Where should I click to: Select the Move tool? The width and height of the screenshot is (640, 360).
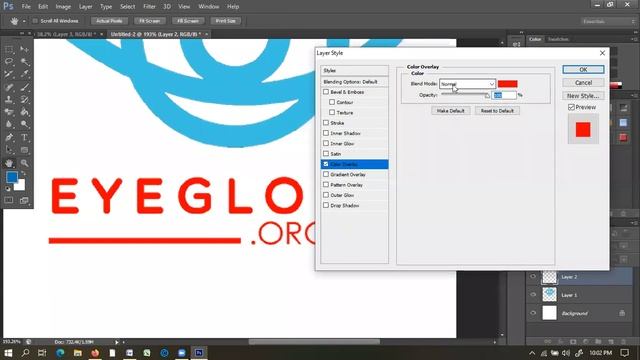24,49
